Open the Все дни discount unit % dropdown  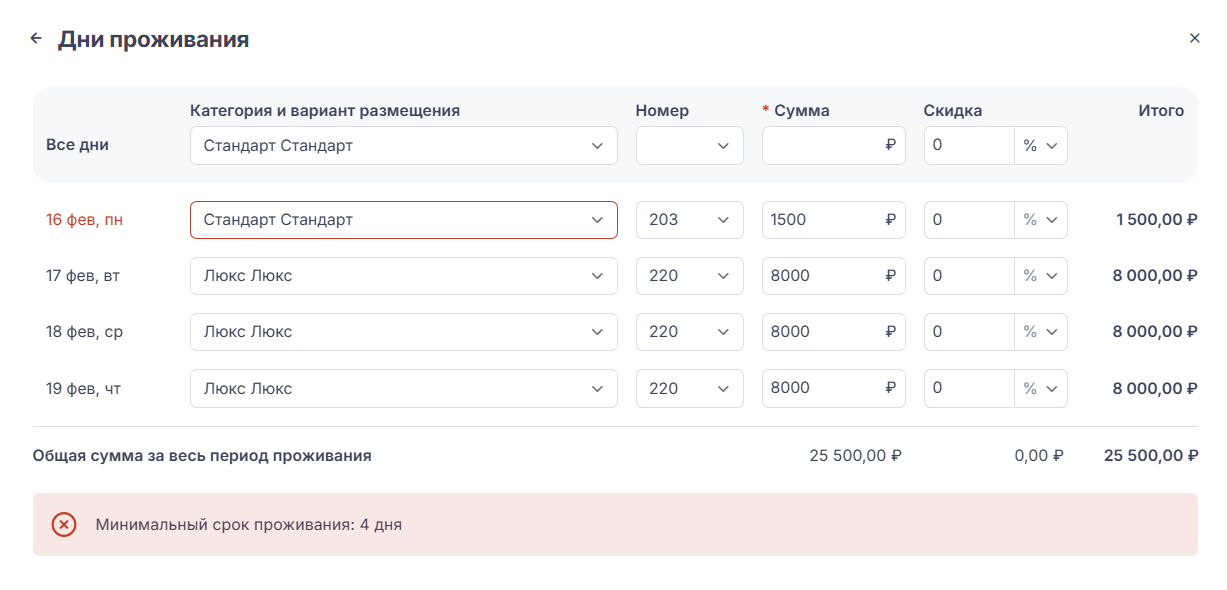point(1041,146)
